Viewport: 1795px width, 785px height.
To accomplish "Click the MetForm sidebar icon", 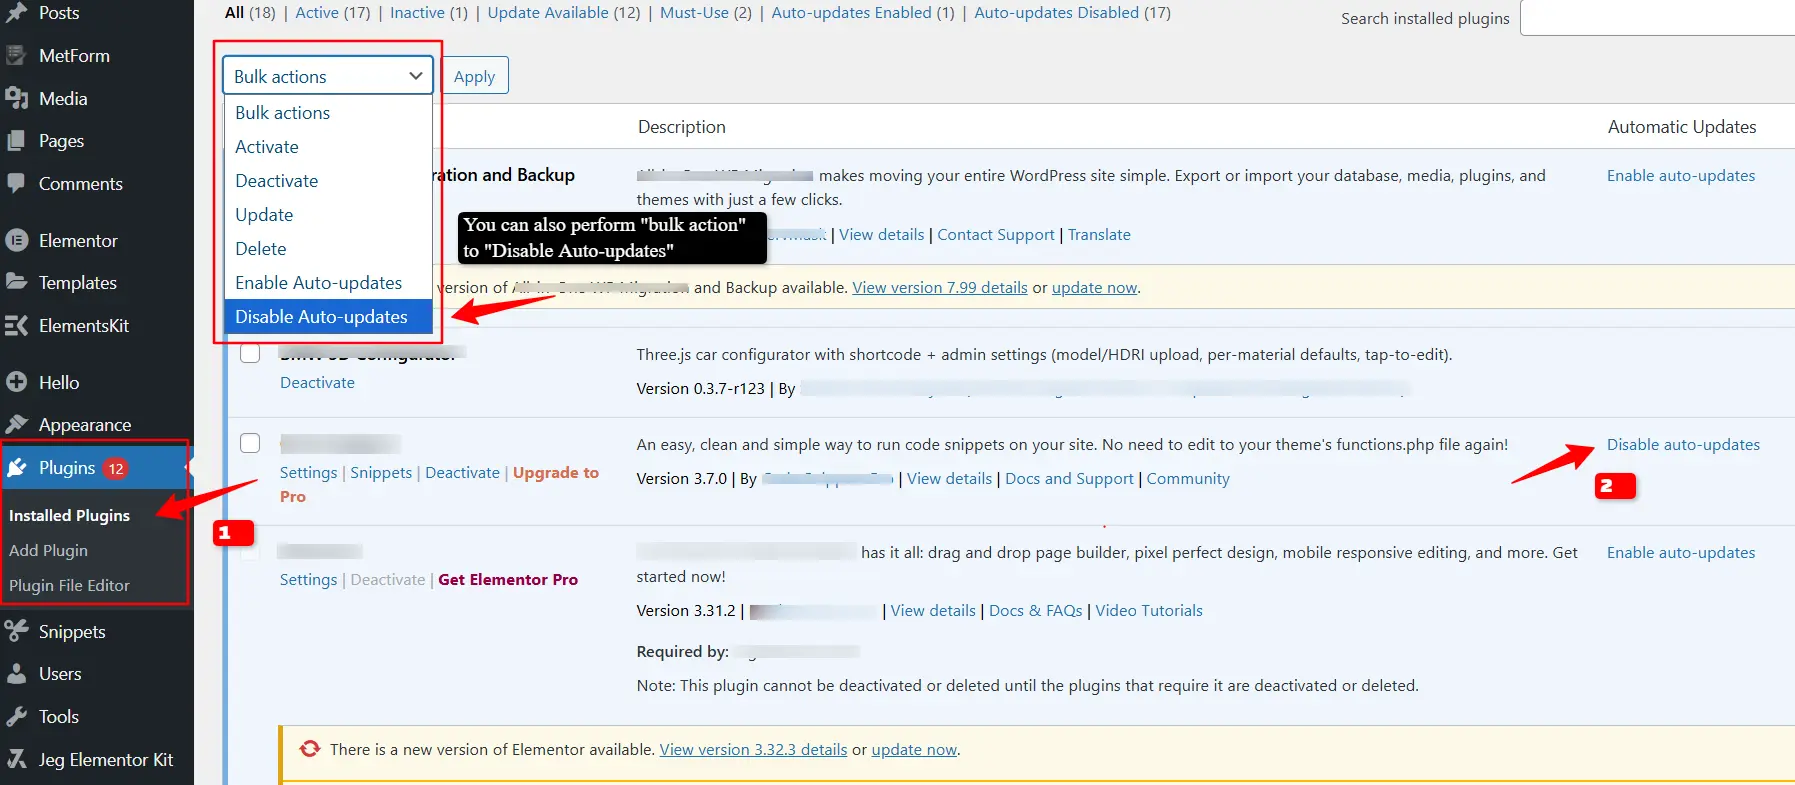I will 16,55.
